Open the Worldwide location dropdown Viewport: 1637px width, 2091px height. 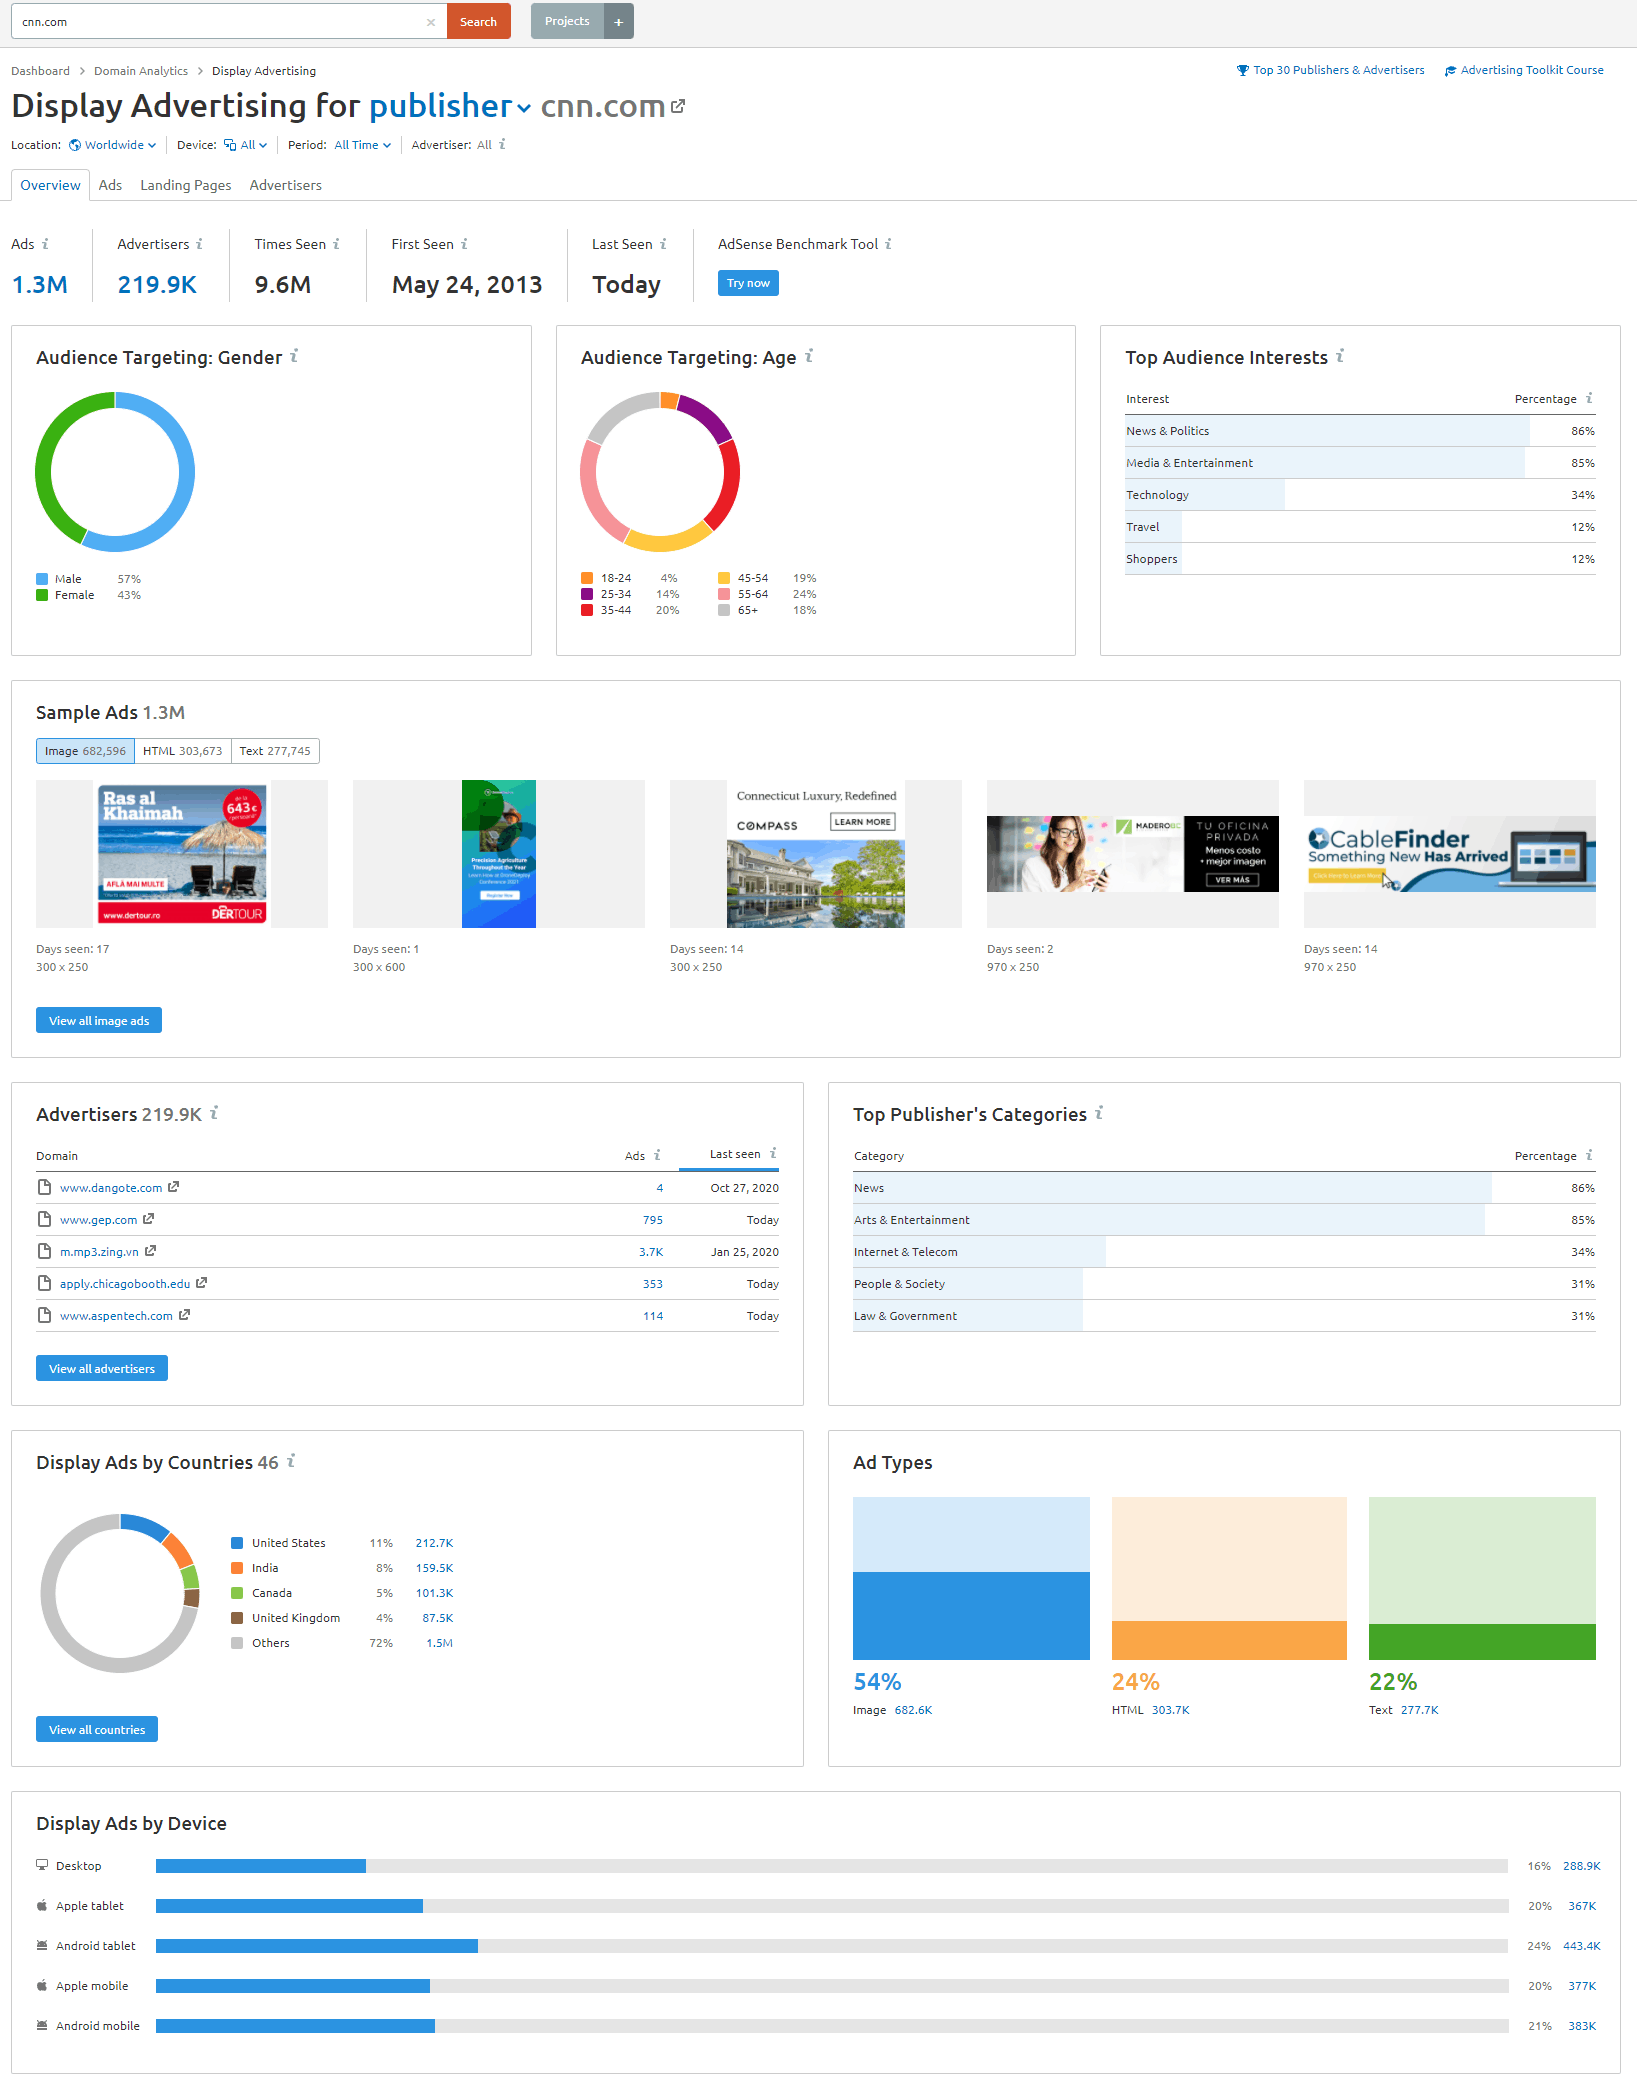pyautogui.click(x=112, y=145)
